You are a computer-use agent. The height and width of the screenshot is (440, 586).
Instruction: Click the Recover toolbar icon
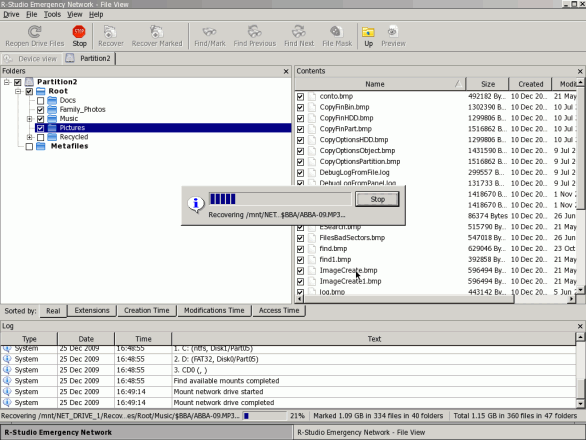(110, 32)
